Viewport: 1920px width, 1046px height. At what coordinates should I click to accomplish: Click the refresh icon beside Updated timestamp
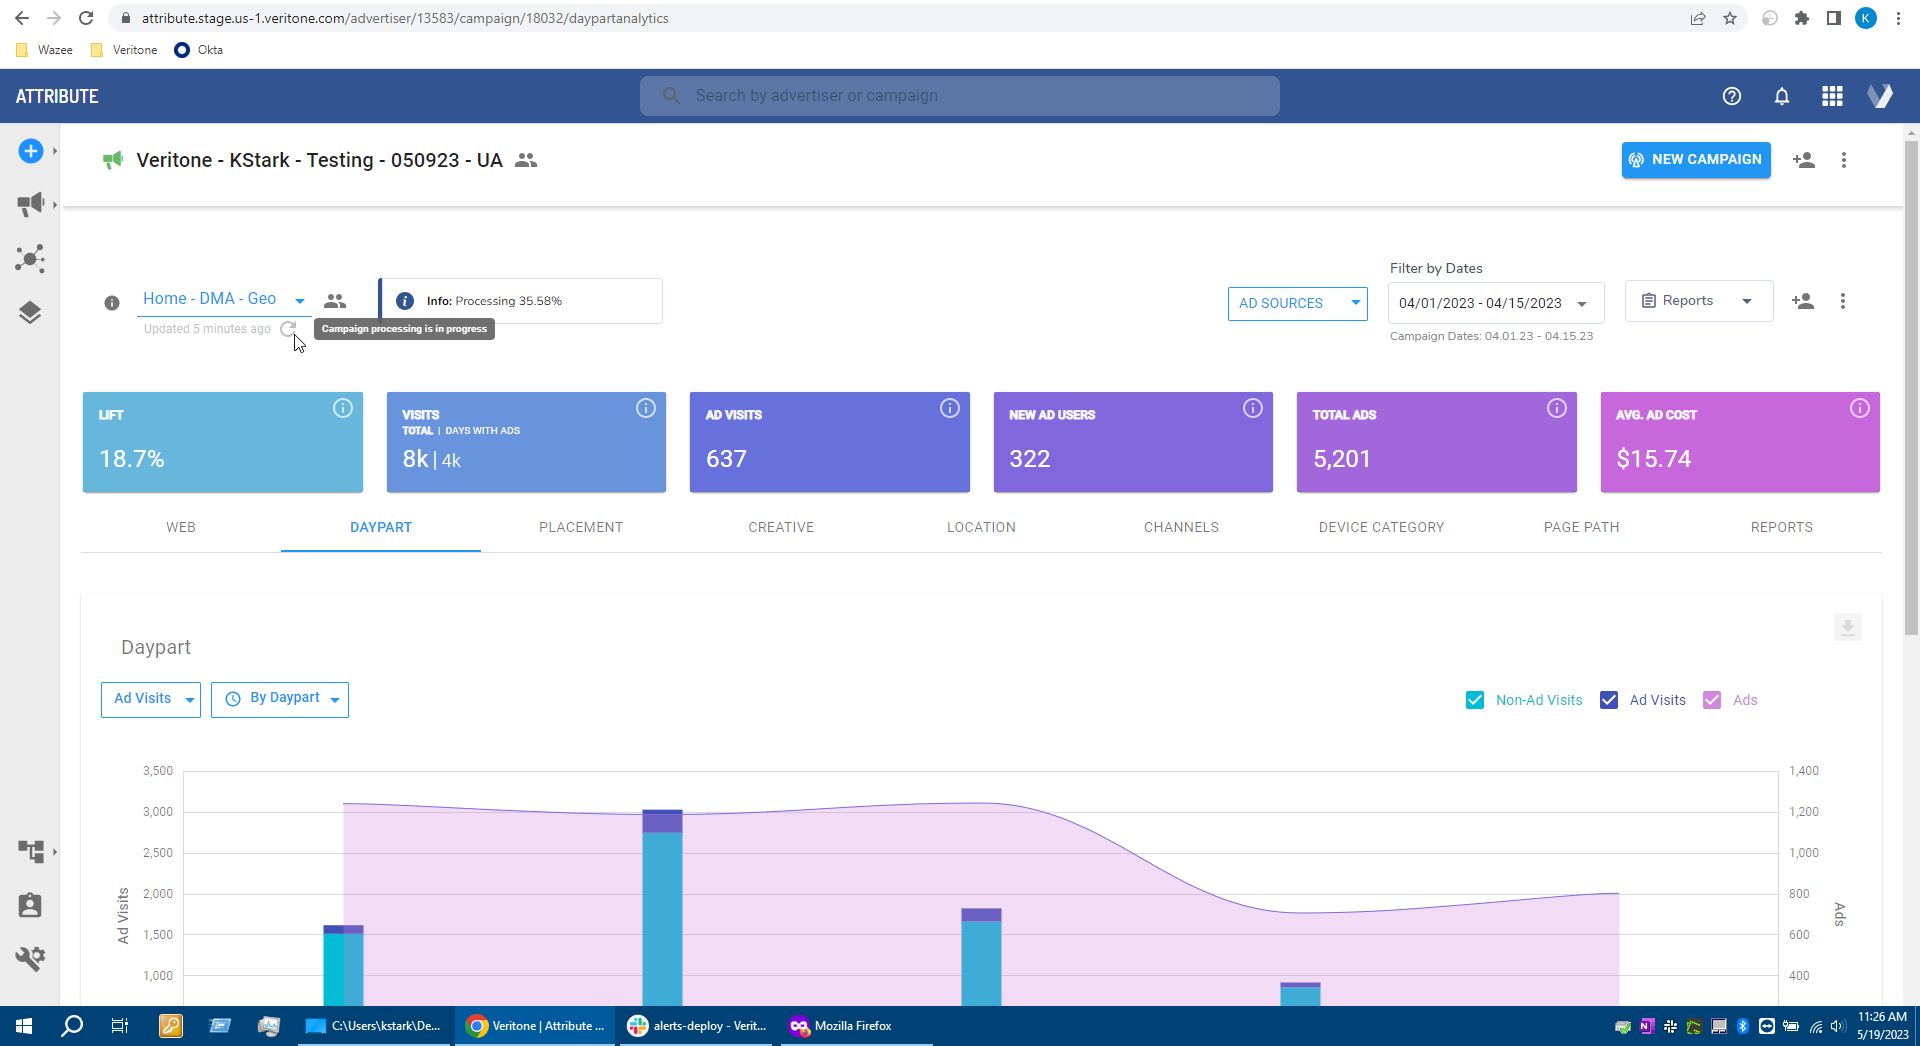point(288,329)
